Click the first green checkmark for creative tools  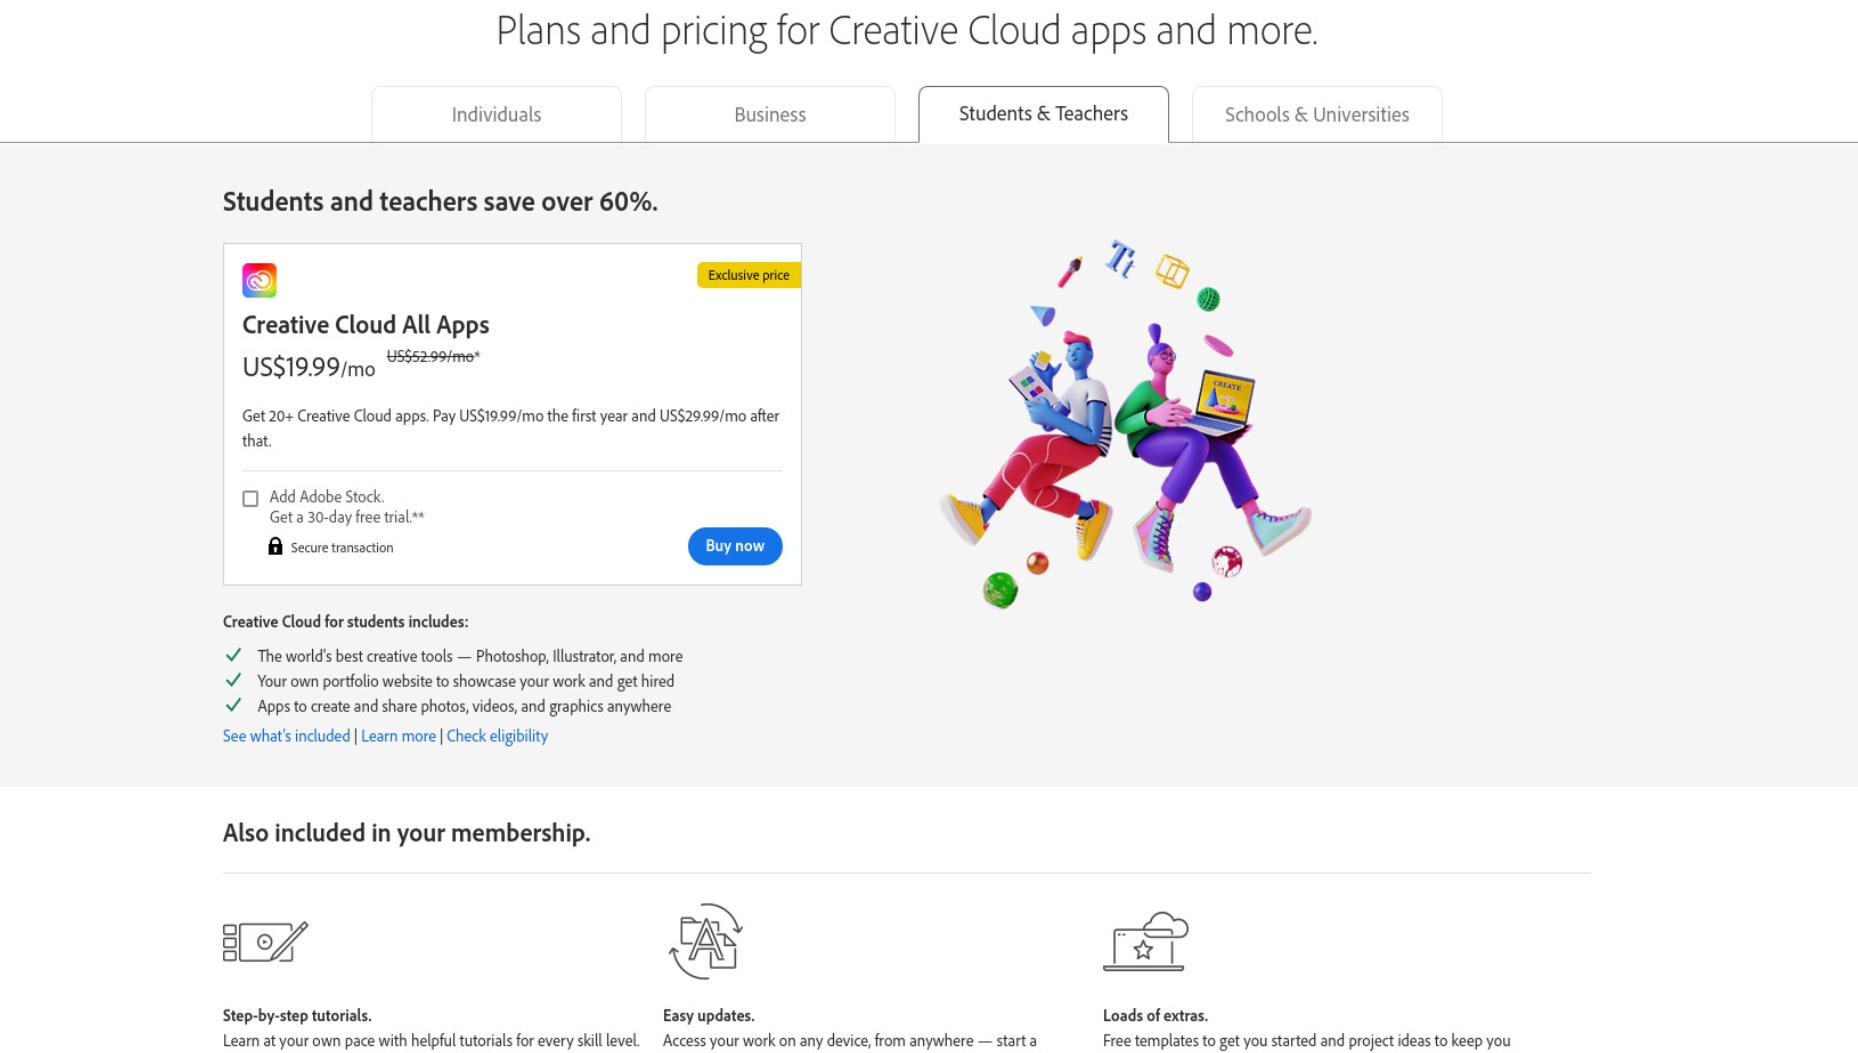point(233,655)
